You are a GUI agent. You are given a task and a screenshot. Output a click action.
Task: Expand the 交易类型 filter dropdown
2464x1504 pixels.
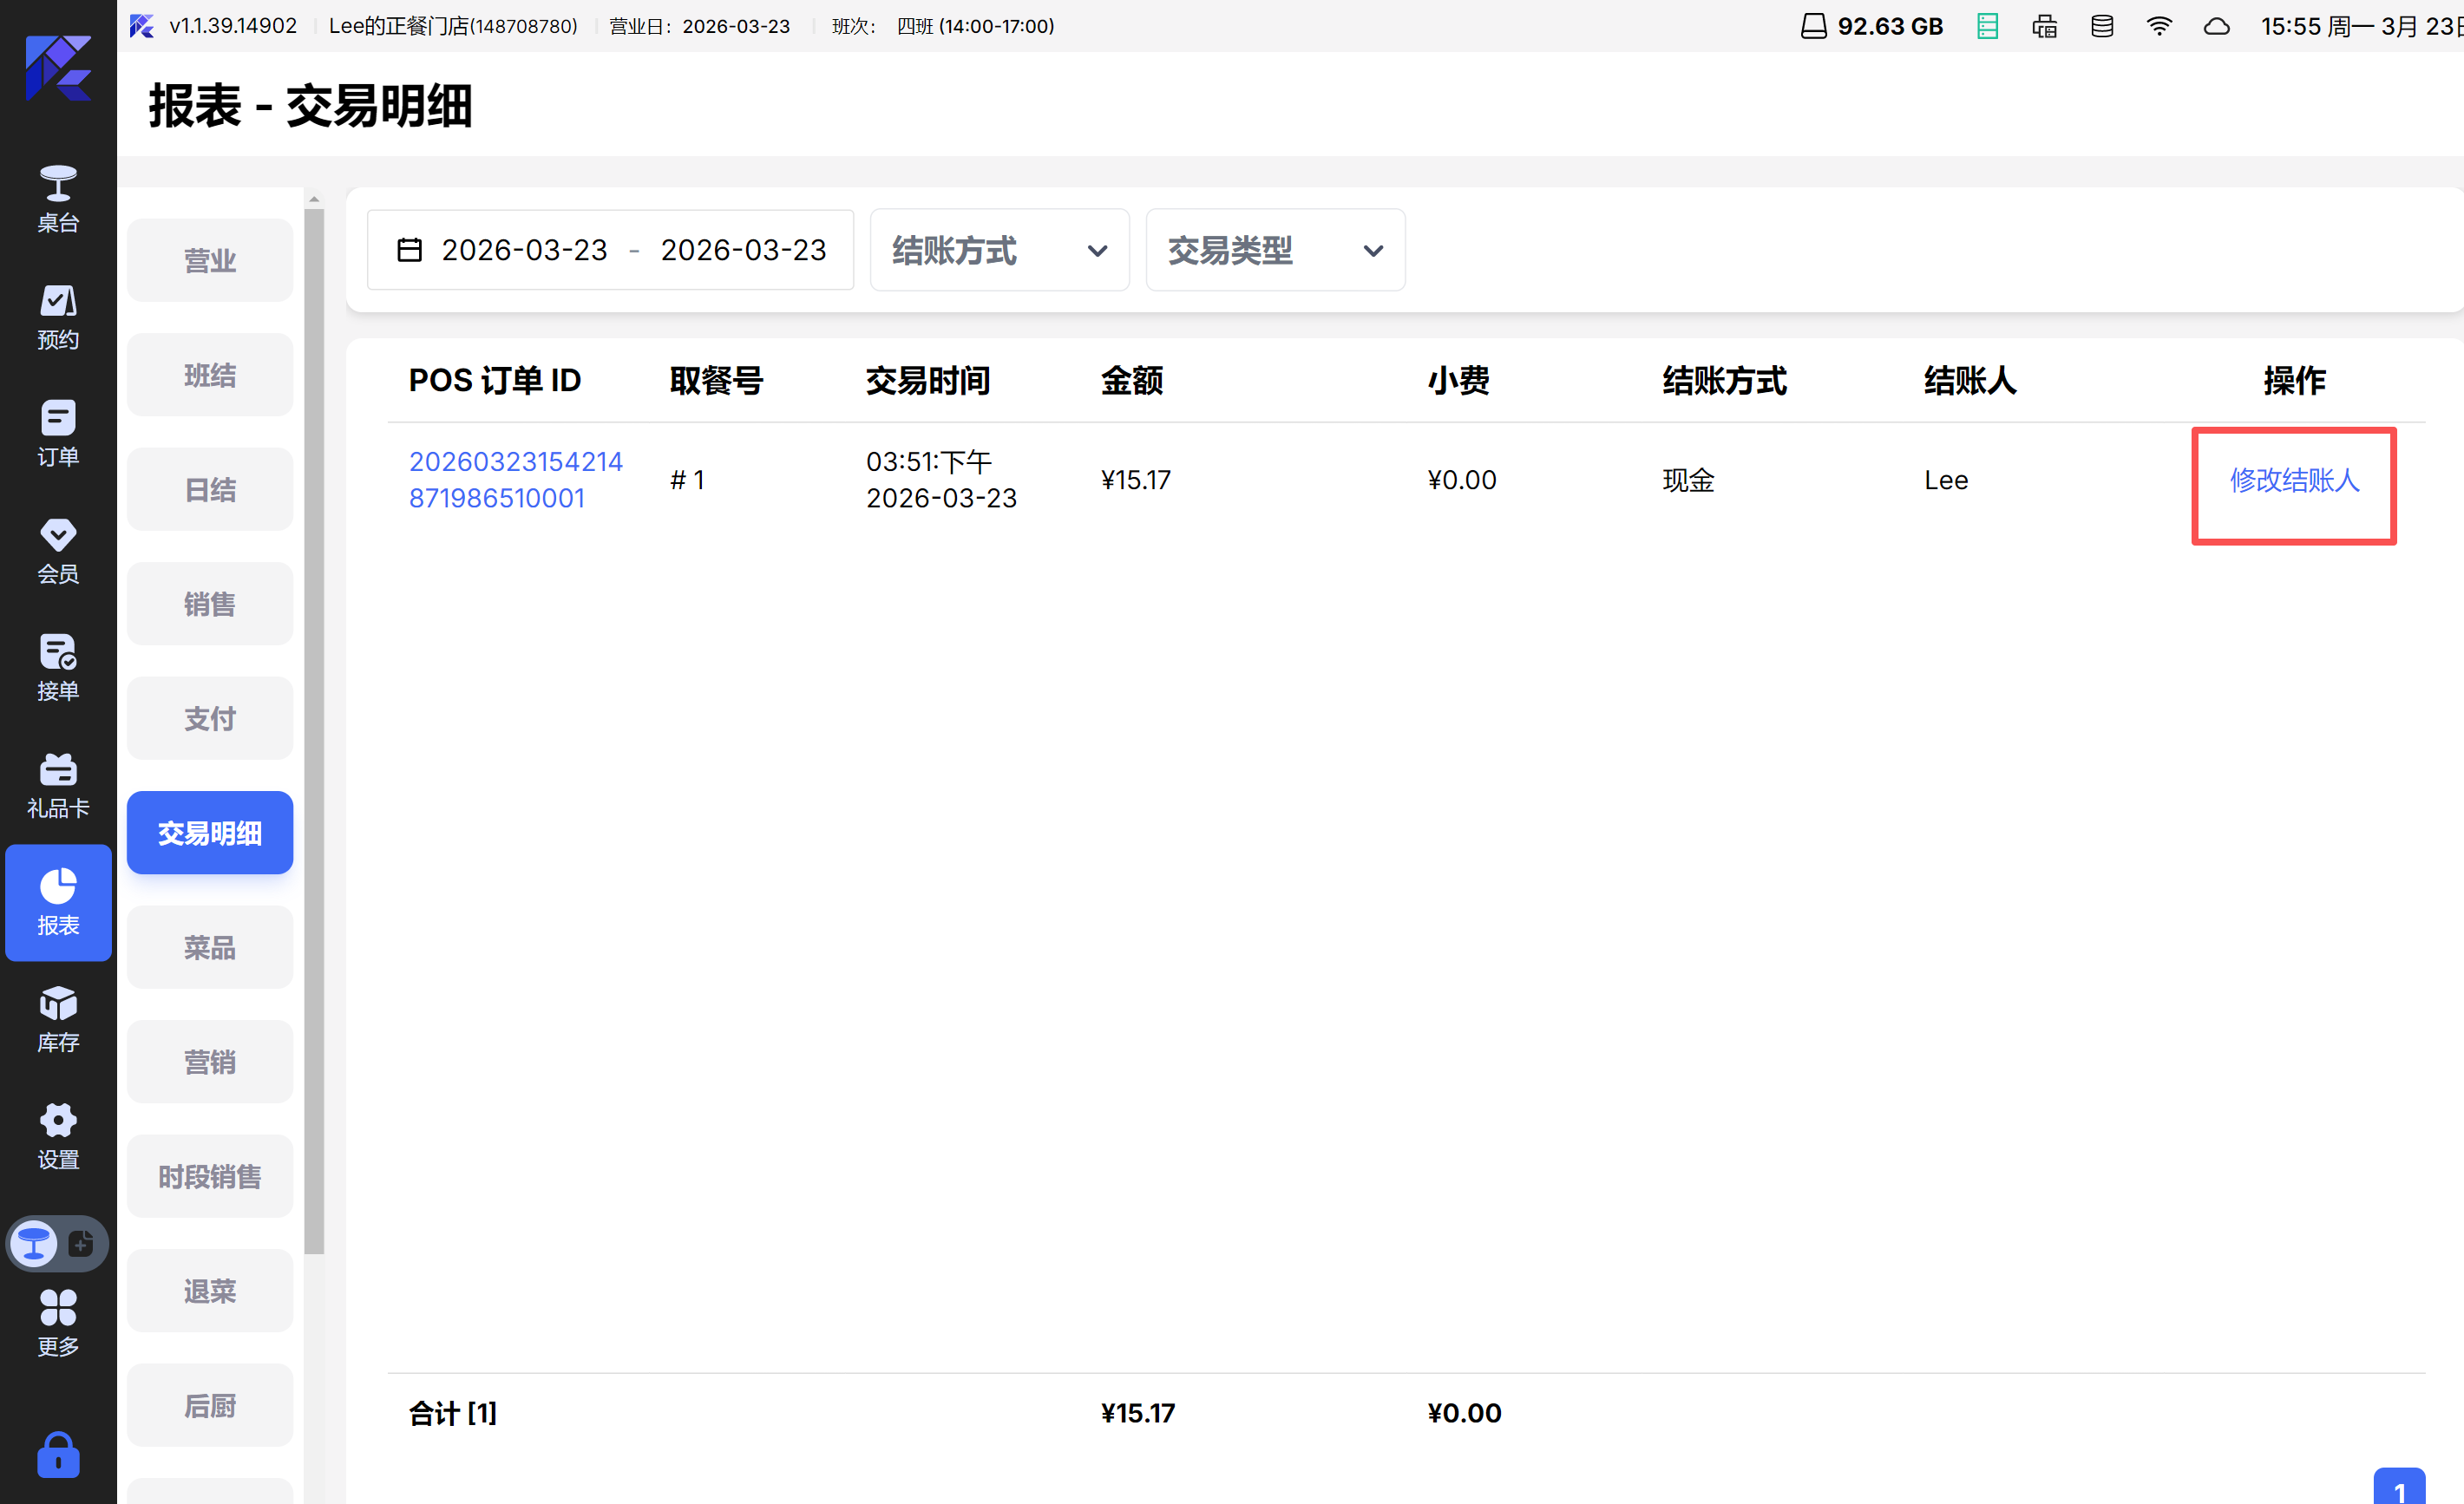point(1275,250)
